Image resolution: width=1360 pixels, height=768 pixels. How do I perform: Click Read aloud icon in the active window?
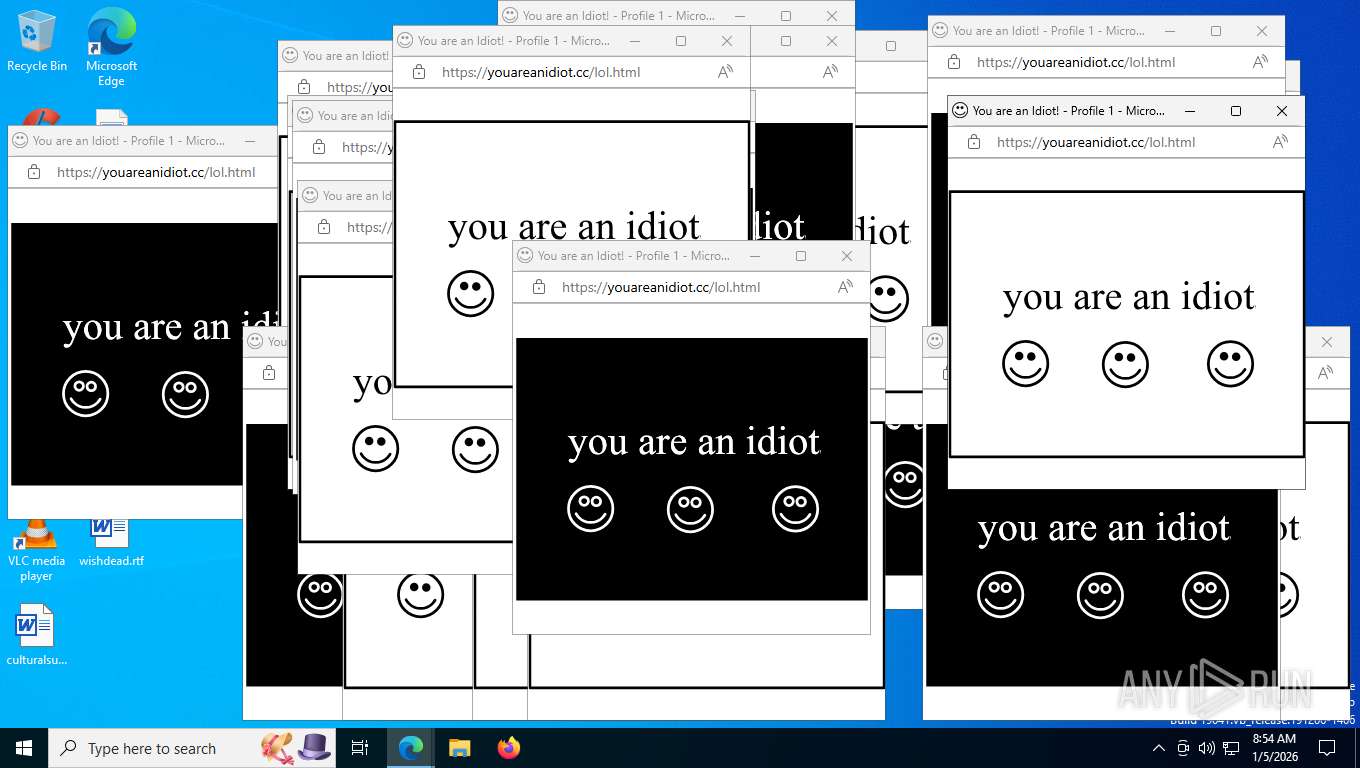(x=1280, y=142)
